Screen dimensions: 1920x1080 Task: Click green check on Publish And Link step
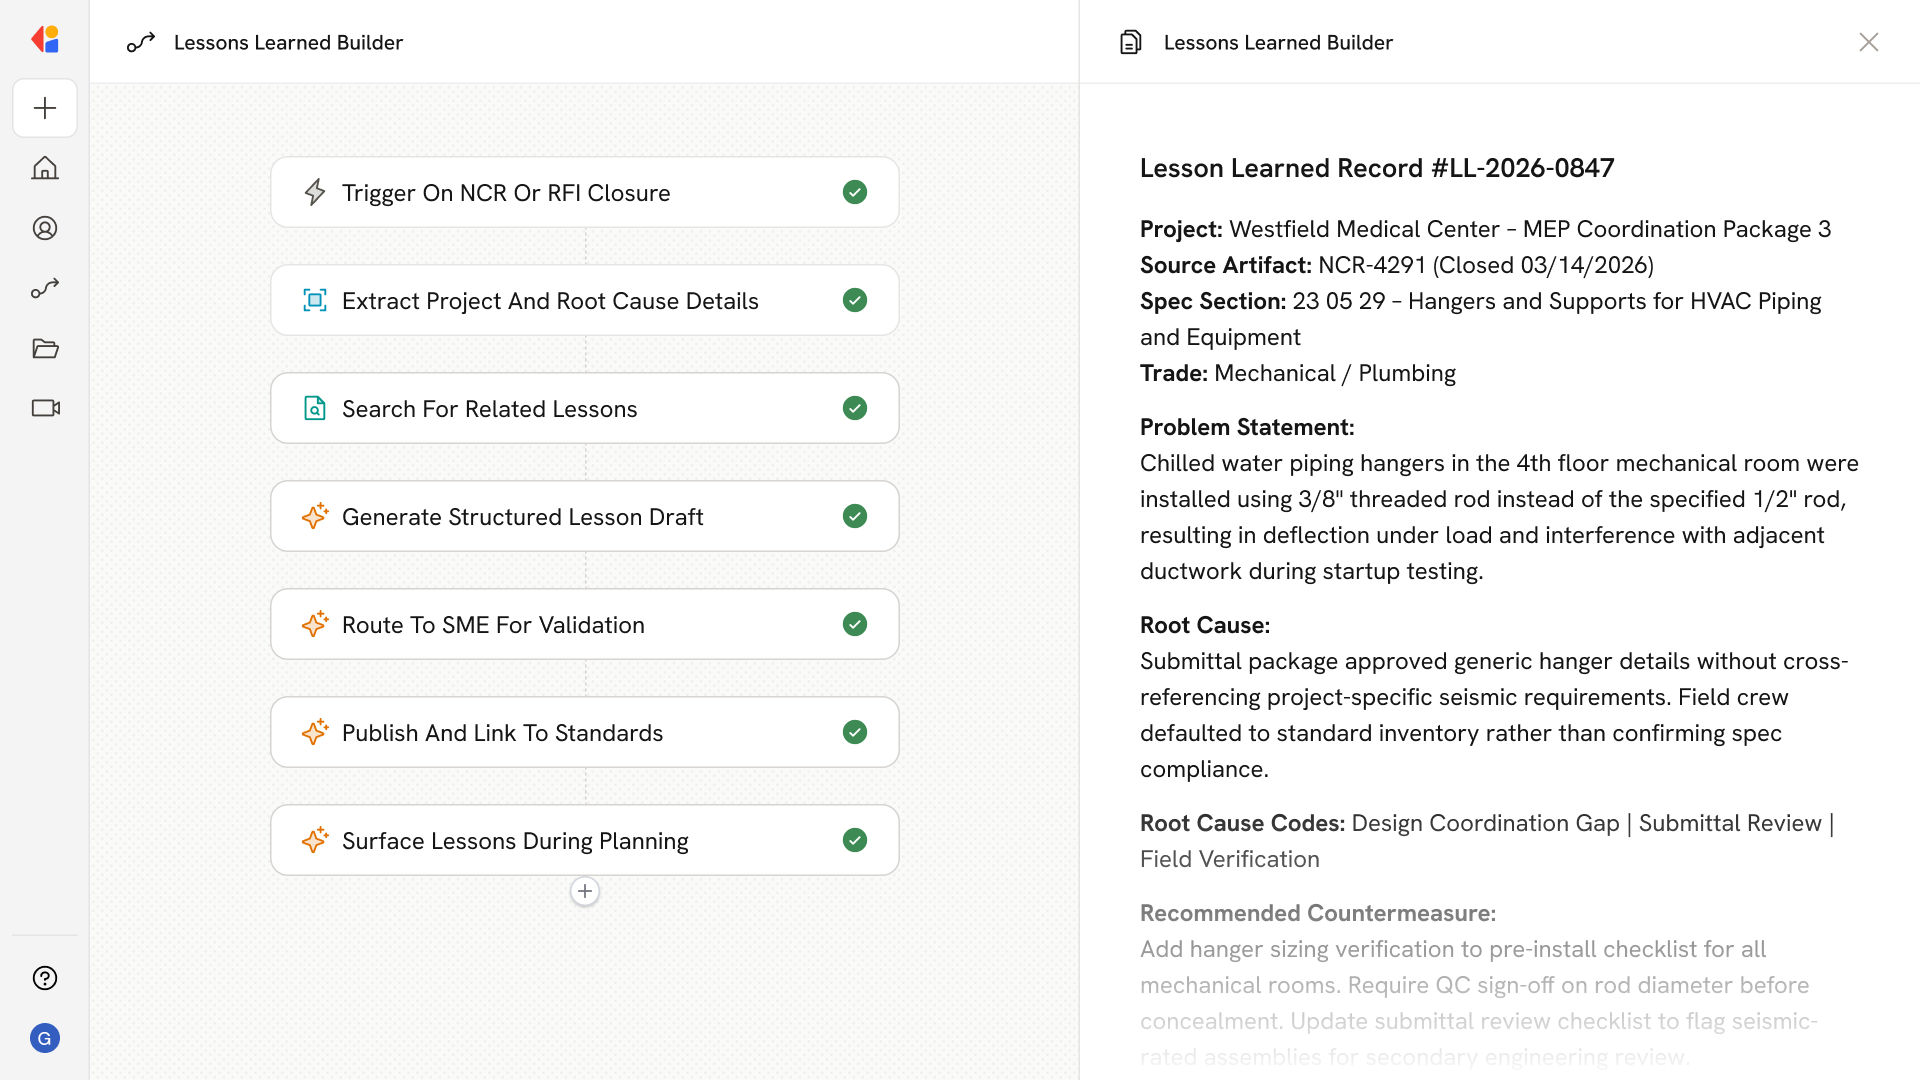tap(855, 732)
